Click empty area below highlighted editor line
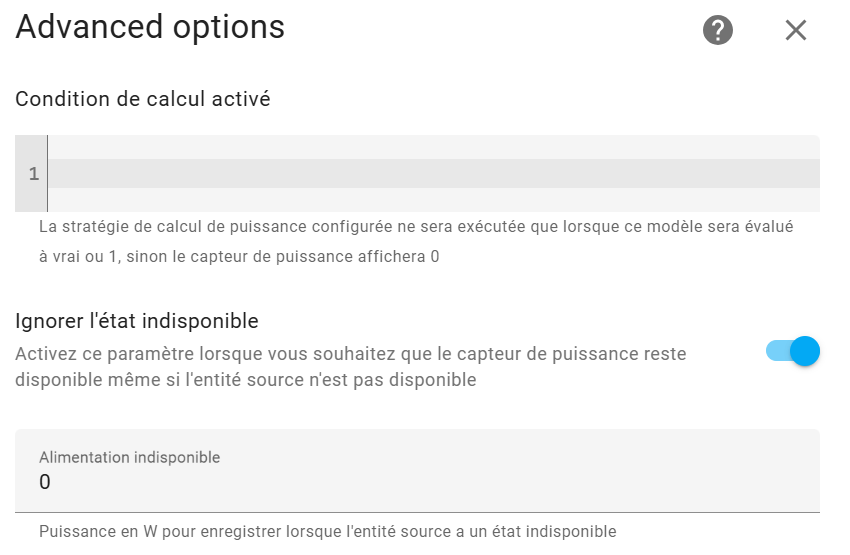 point(434,199)
